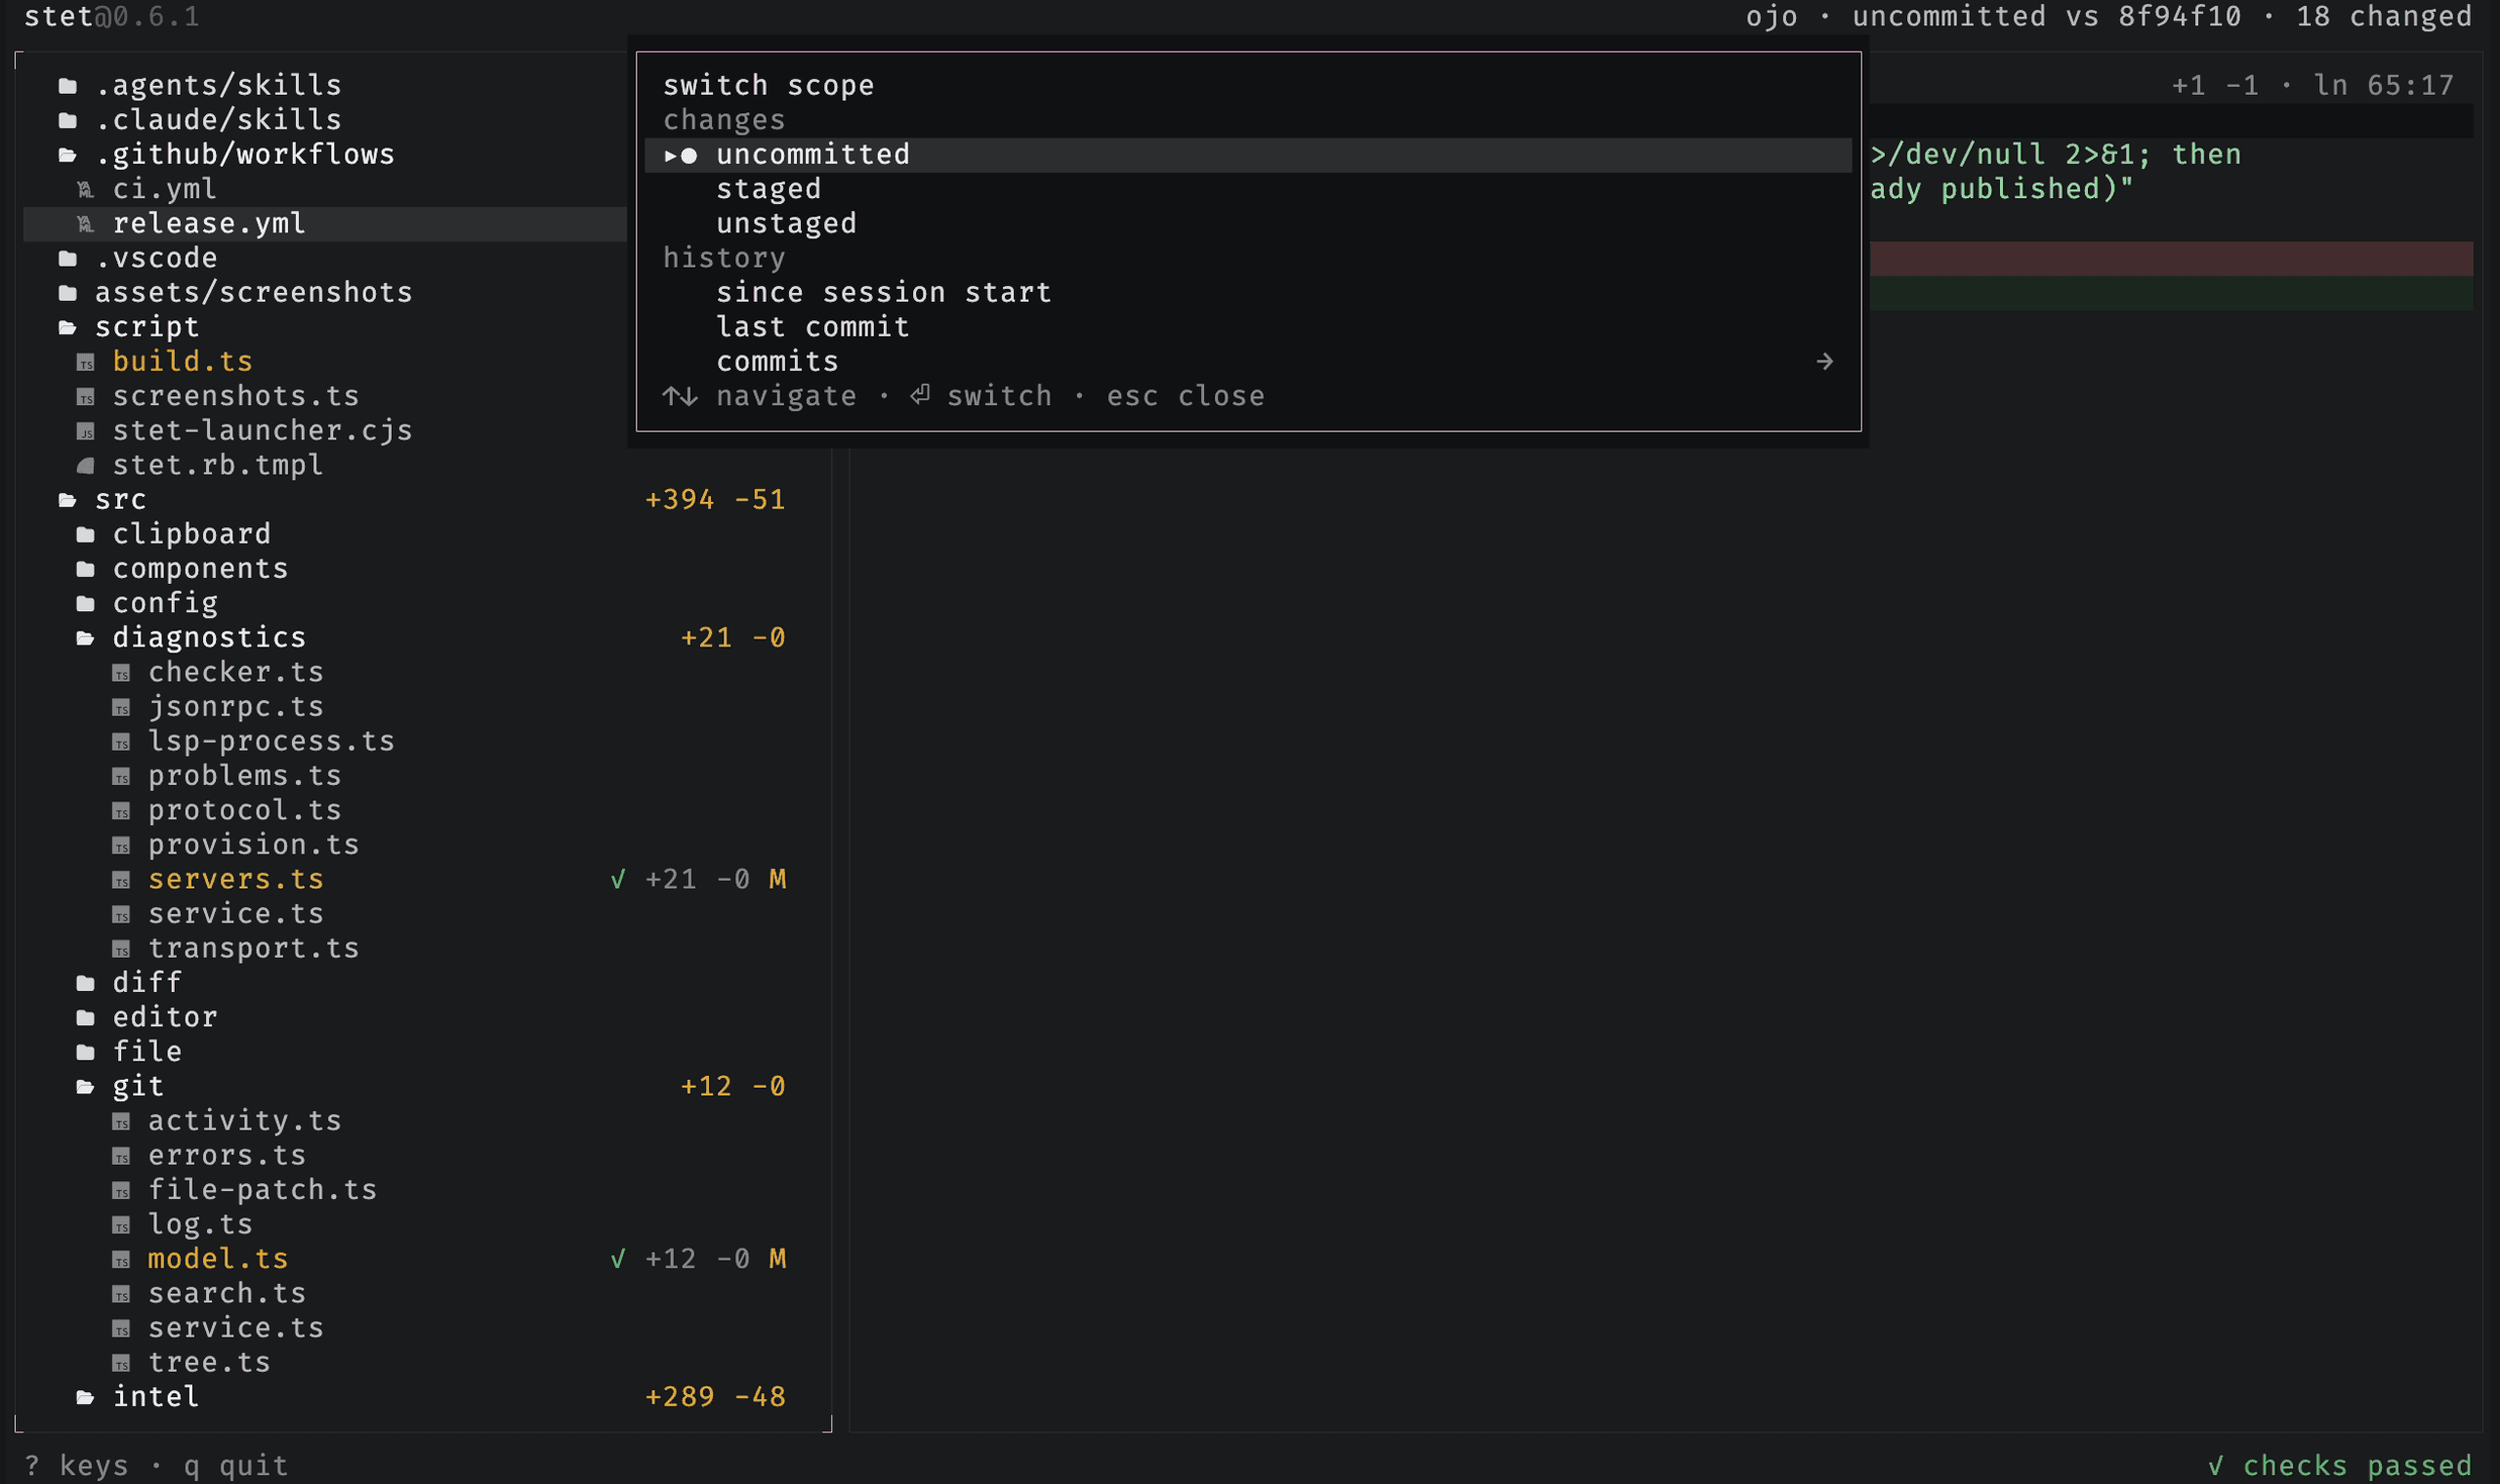Click the build.ts TypeScript icon
This screenshot has height=1484, width=2500.
[x=86, y=362]
